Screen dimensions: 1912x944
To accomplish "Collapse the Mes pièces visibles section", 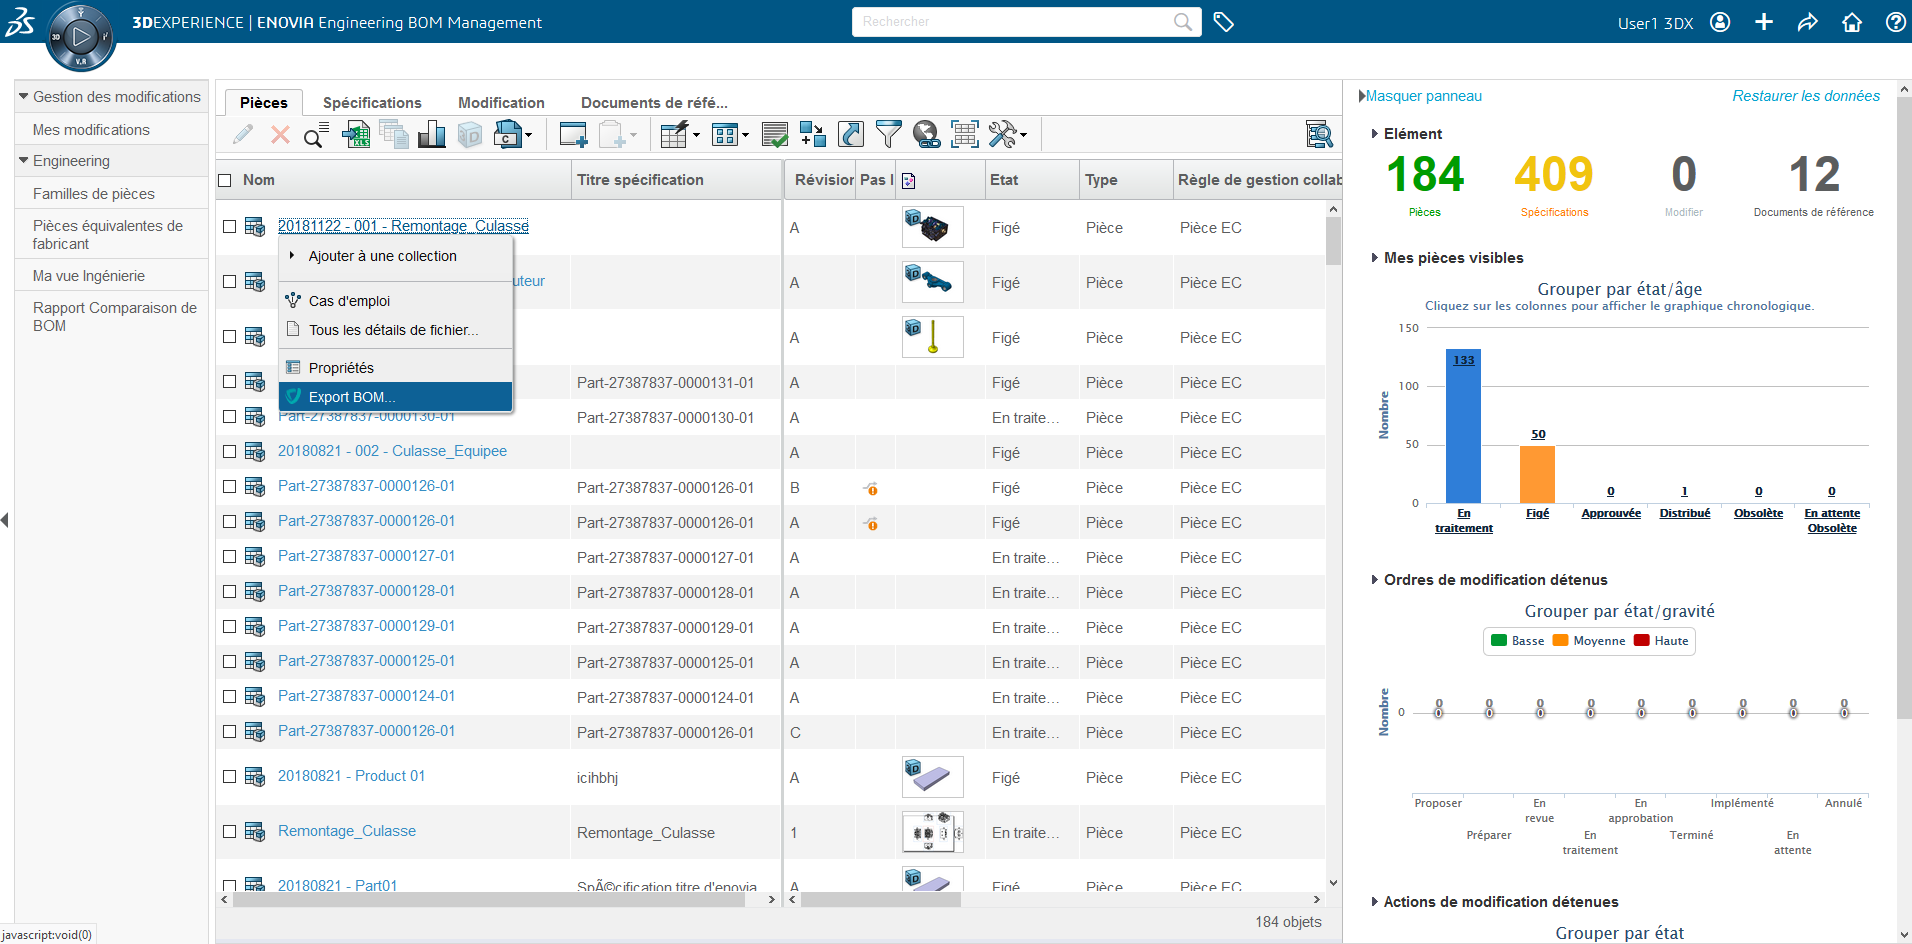I will click(1375, 258).
